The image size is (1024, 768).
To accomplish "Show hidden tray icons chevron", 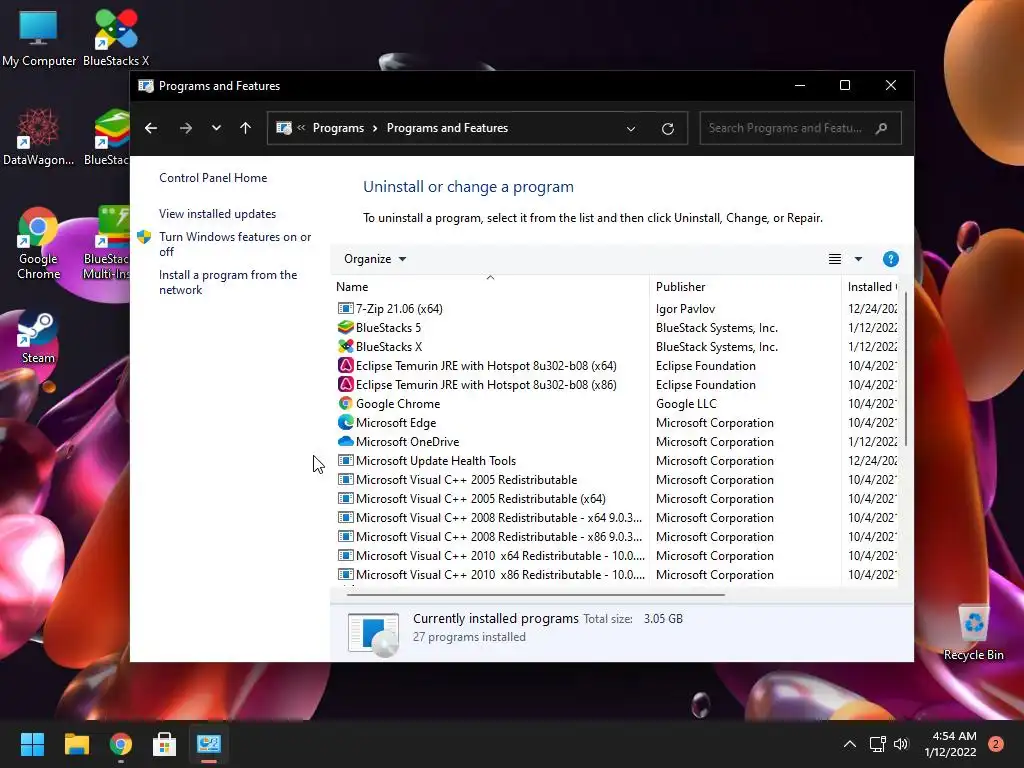I will tap(850, 744).
